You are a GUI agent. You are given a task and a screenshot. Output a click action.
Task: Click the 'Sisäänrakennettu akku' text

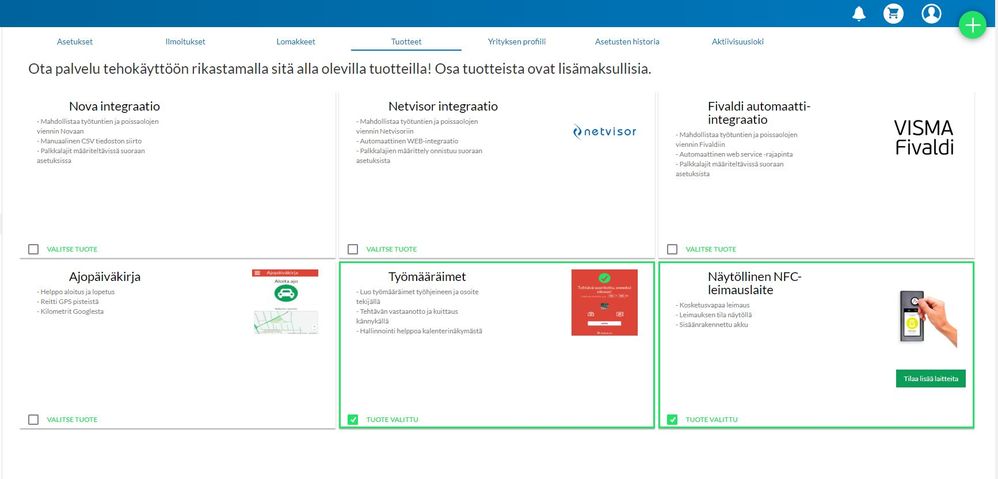pos(712,325)
